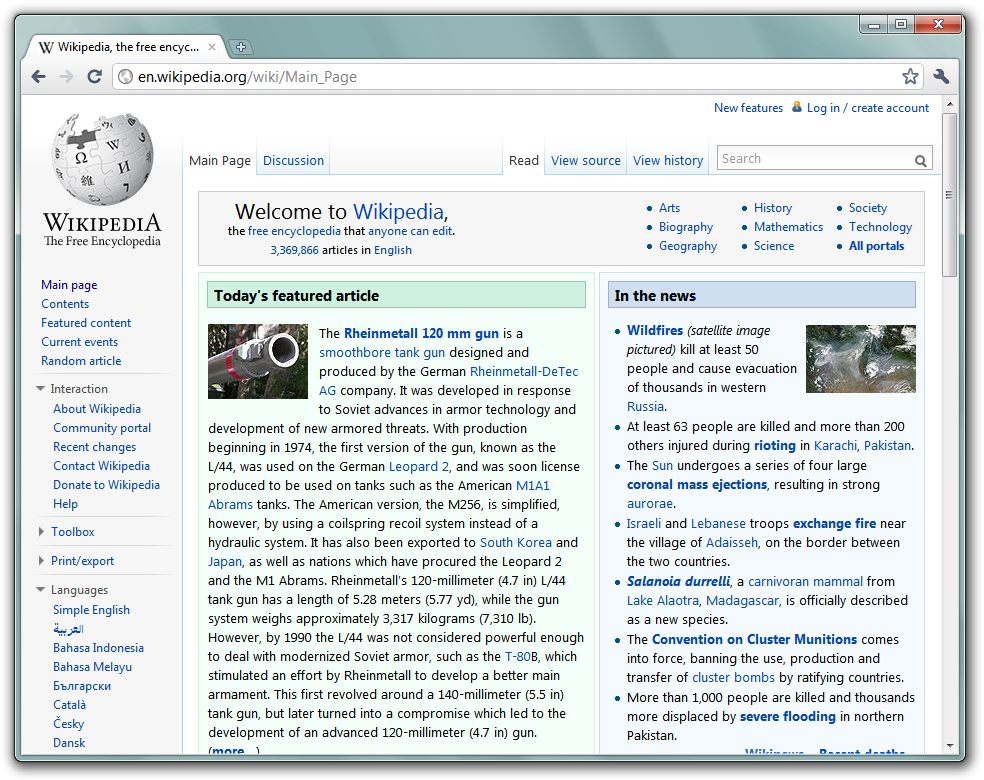Click inside the Wikipedia search field

point(814,159)
